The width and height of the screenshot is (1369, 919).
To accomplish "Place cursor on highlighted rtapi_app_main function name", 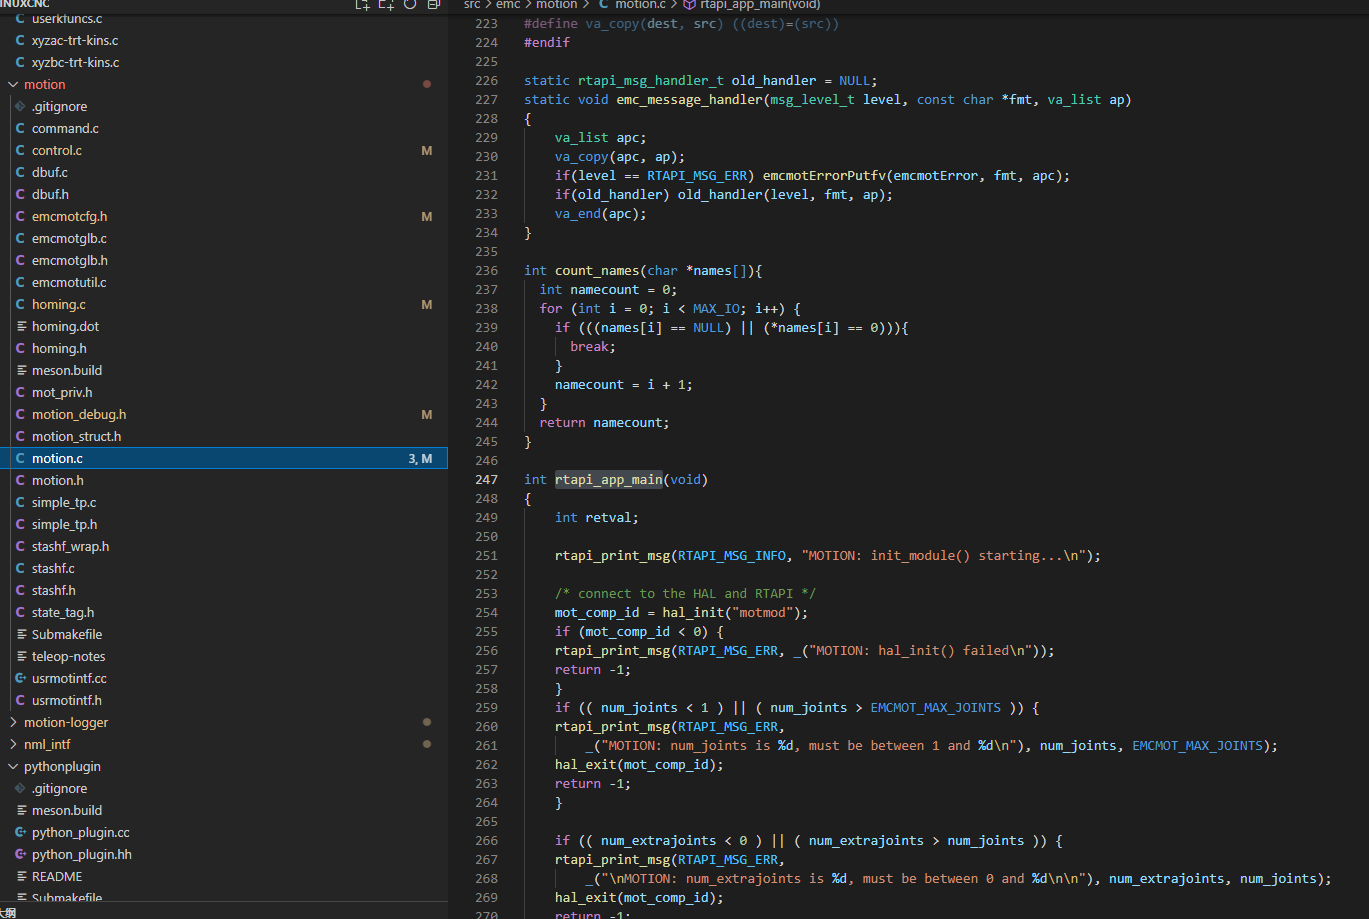I will (x=609, y=479).
